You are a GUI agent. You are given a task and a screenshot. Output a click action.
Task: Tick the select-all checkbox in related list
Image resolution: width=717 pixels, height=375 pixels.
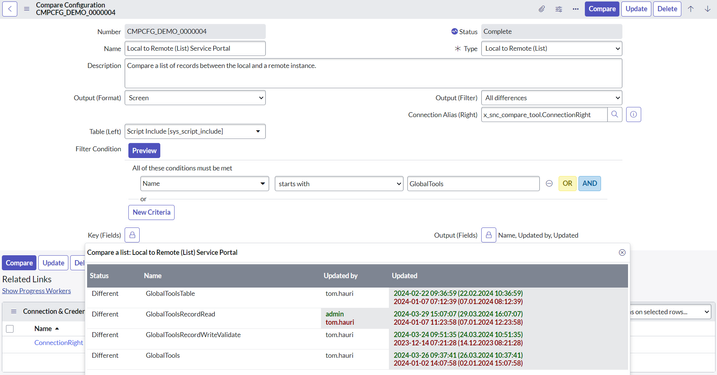[x=10, y=329]
